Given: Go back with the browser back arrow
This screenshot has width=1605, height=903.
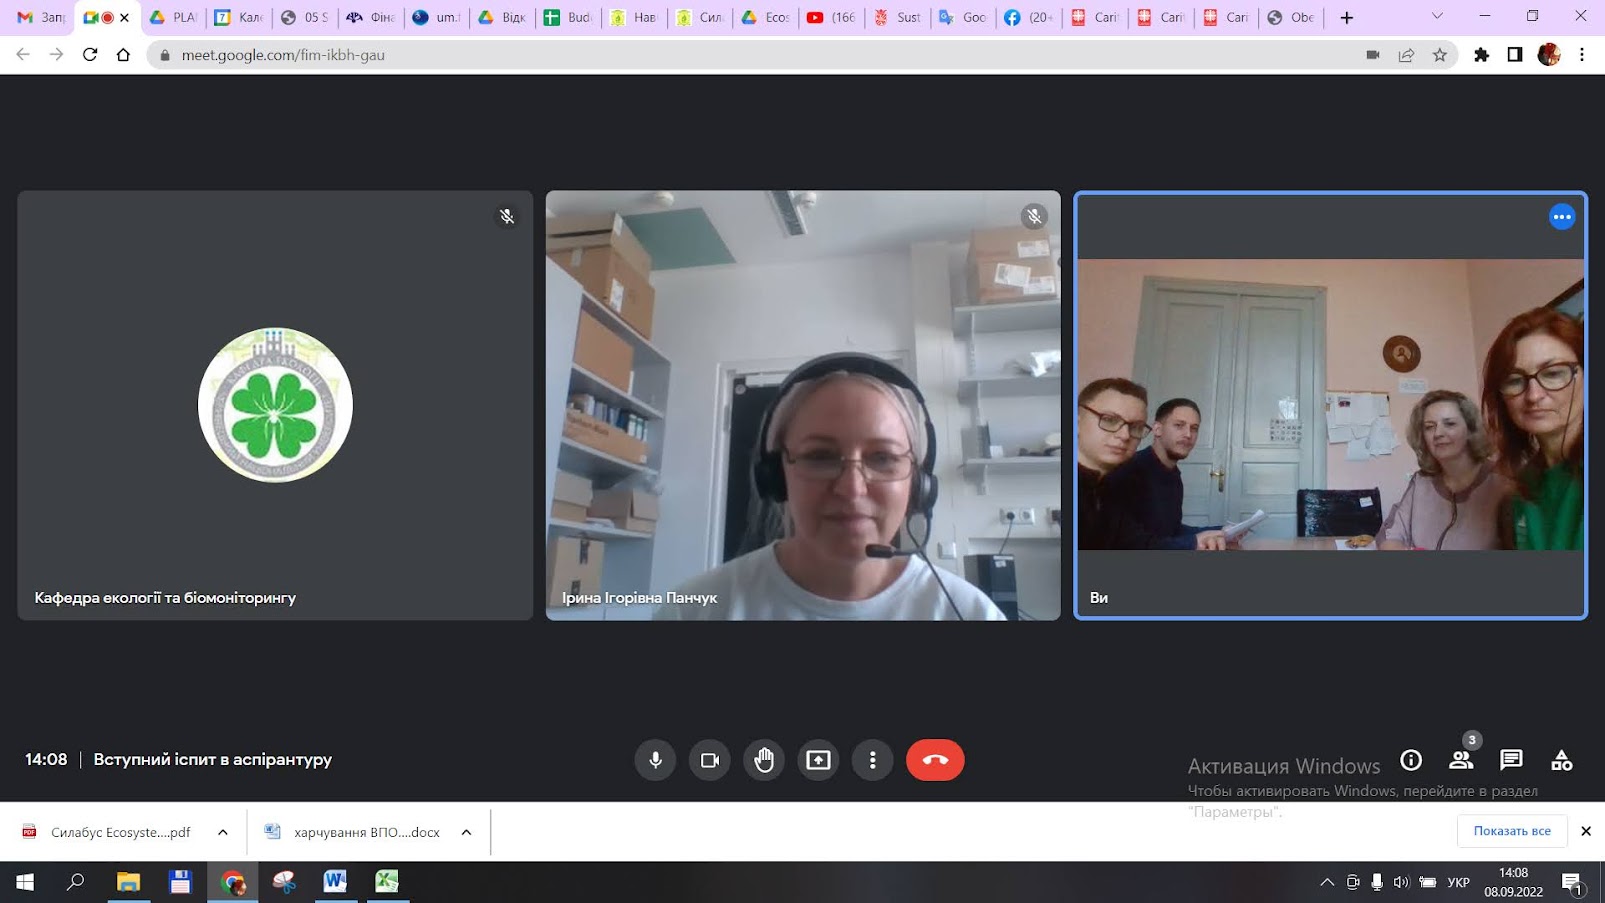Looking at the screenshot, I should click(x=23, y=55).
